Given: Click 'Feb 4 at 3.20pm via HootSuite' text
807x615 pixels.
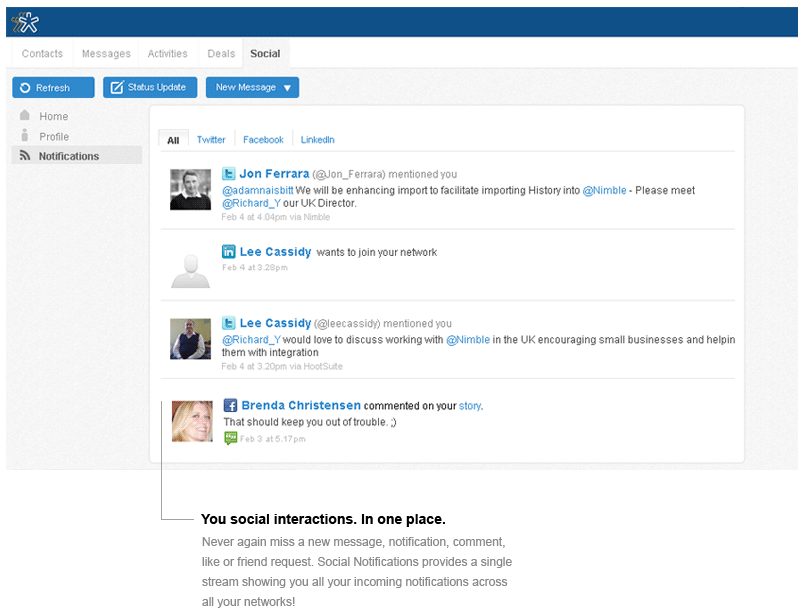Looking at the screenshot, I should click(282, 366).
